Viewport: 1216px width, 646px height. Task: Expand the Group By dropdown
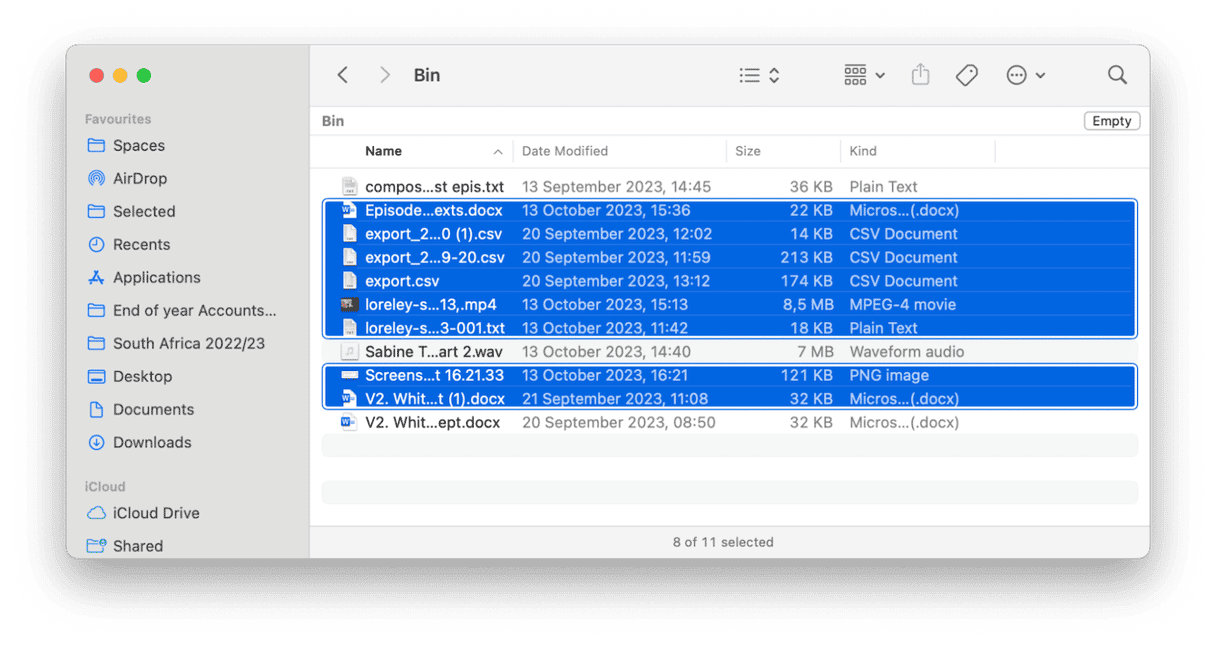pyautogui.click(x=864, y=75)
